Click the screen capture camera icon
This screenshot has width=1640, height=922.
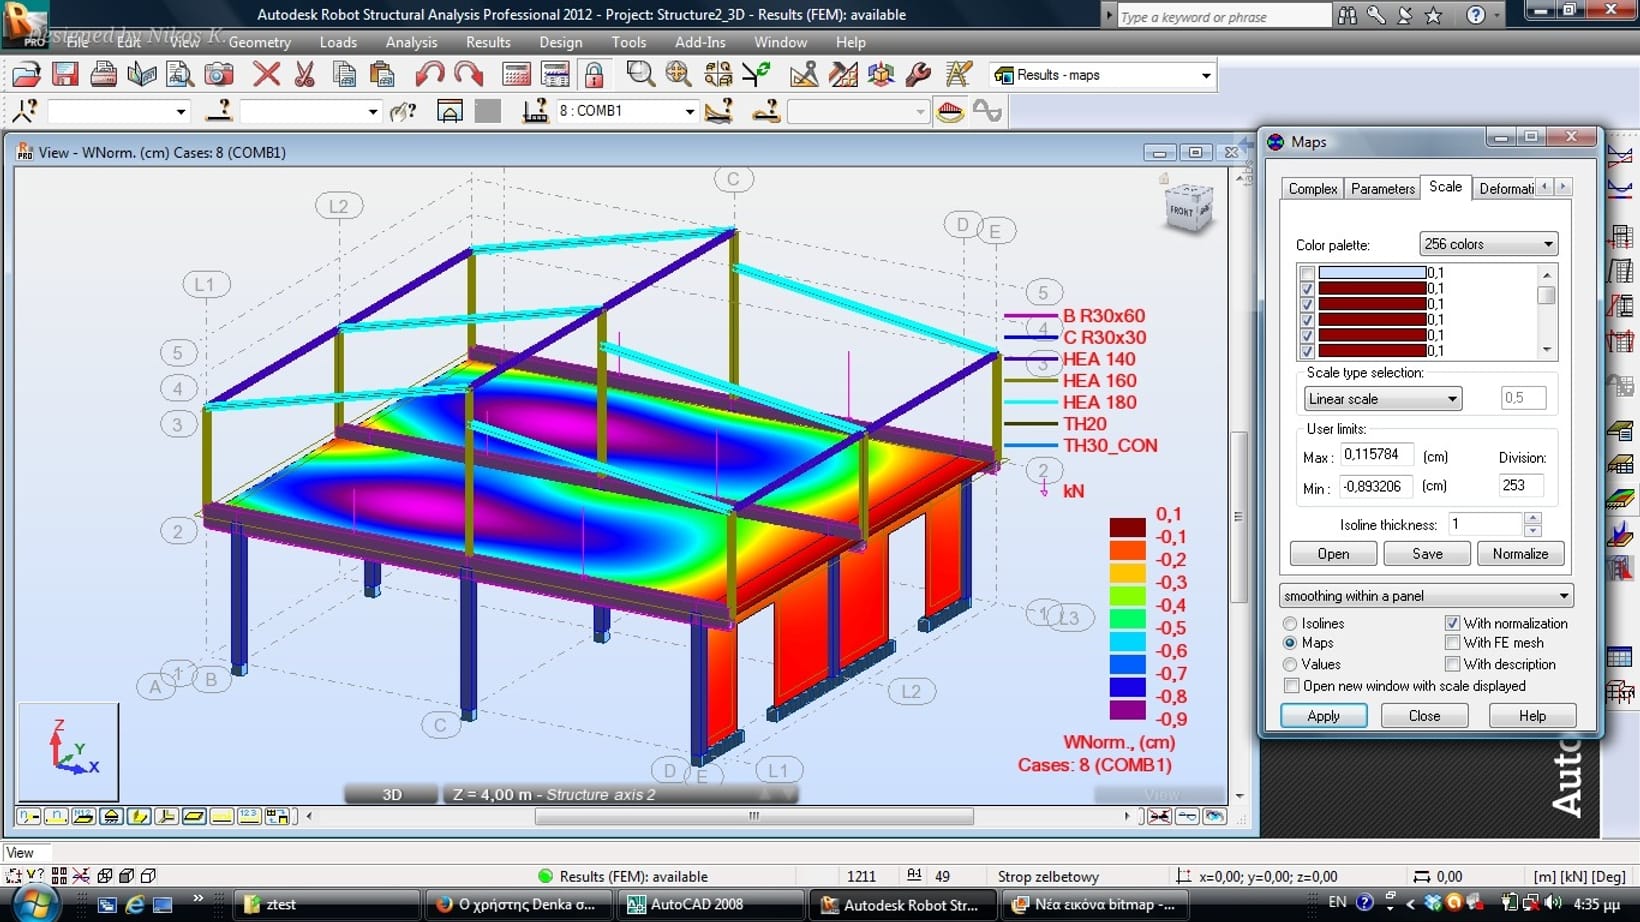point(218,75)
